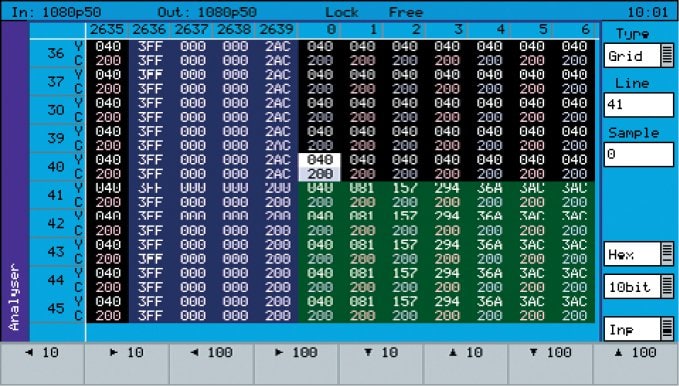
Task: Select Y value 294 on line 45
Action: [447, 302]
